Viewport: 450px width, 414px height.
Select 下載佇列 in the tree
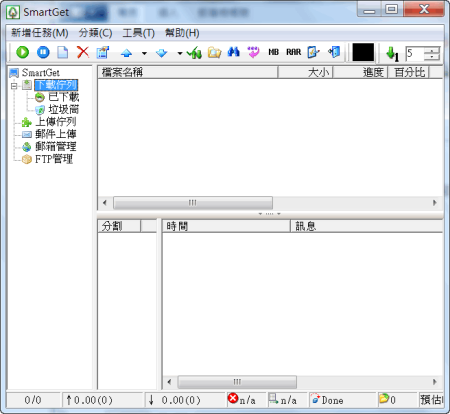click(56, 85)
